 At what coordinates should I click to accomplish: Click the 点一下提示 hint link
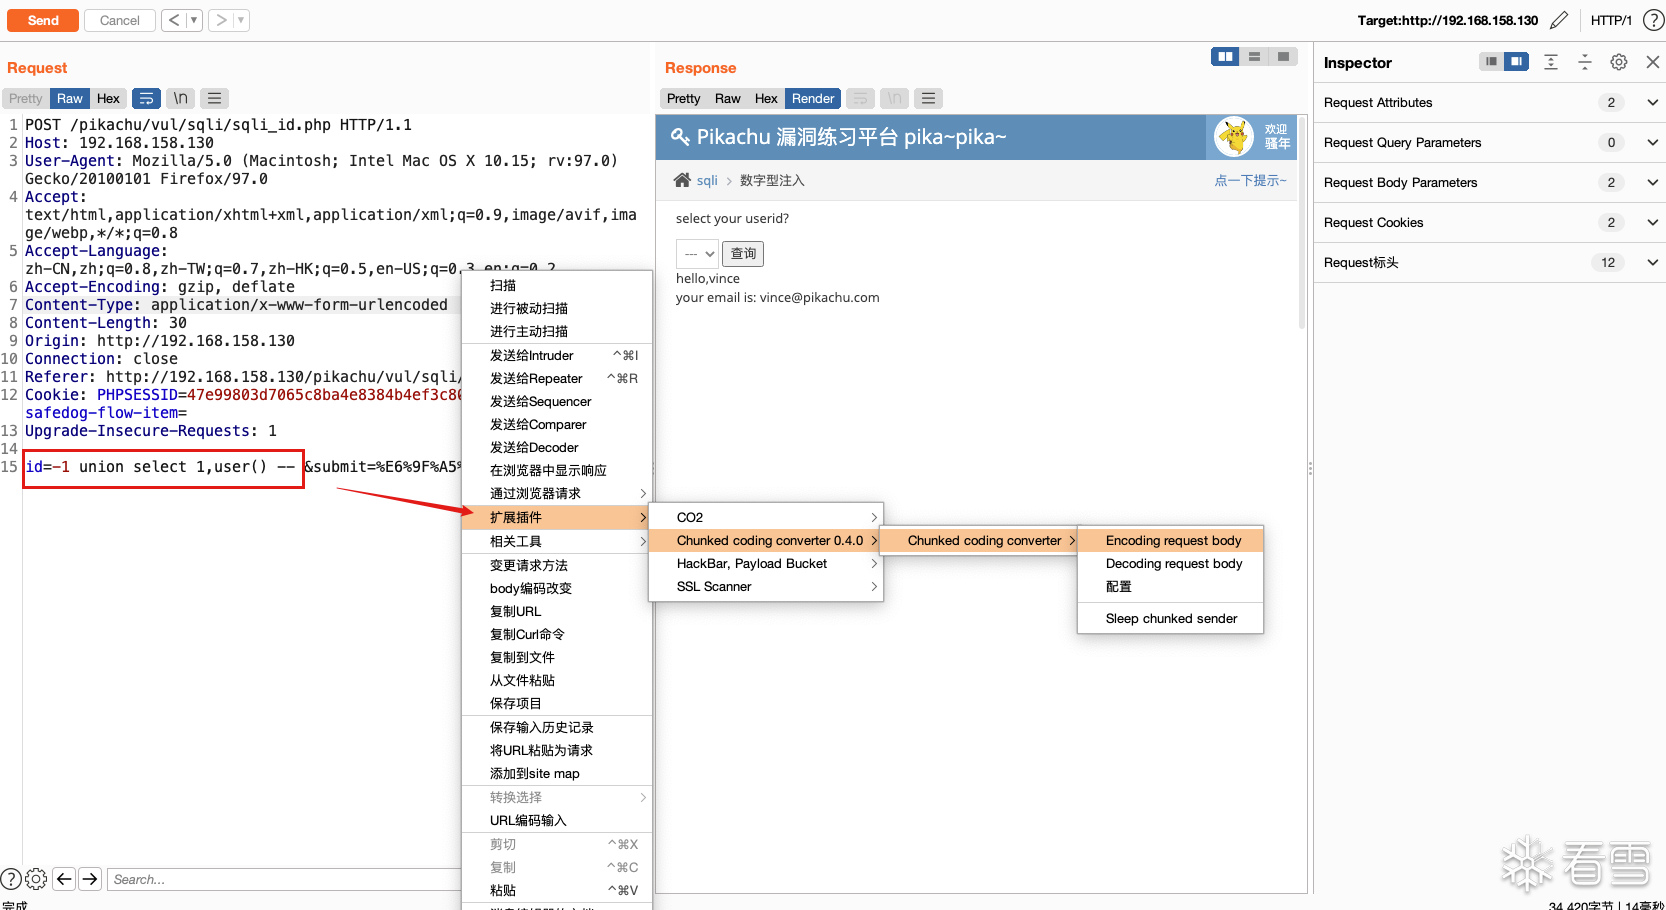pyautogui.click(x=1250, y=180)
